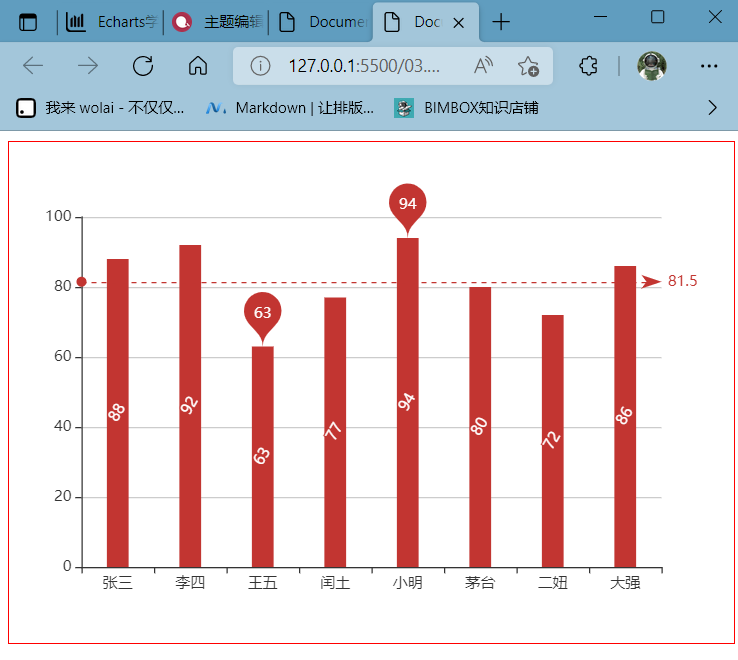Click the max value pin labeled 94
This screenshot has height=660, width=738.
coord(407,203)
